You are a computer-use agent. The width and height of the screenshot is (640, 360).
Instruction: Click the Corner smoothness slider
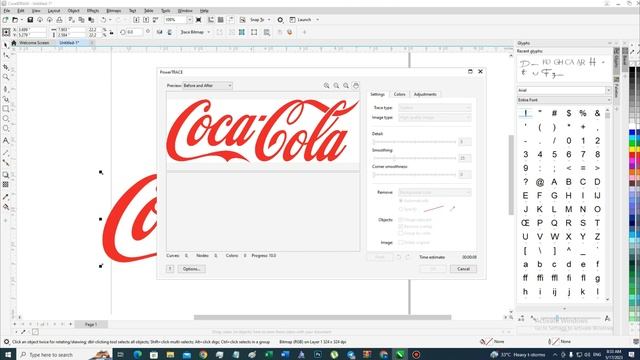point(414,175)
